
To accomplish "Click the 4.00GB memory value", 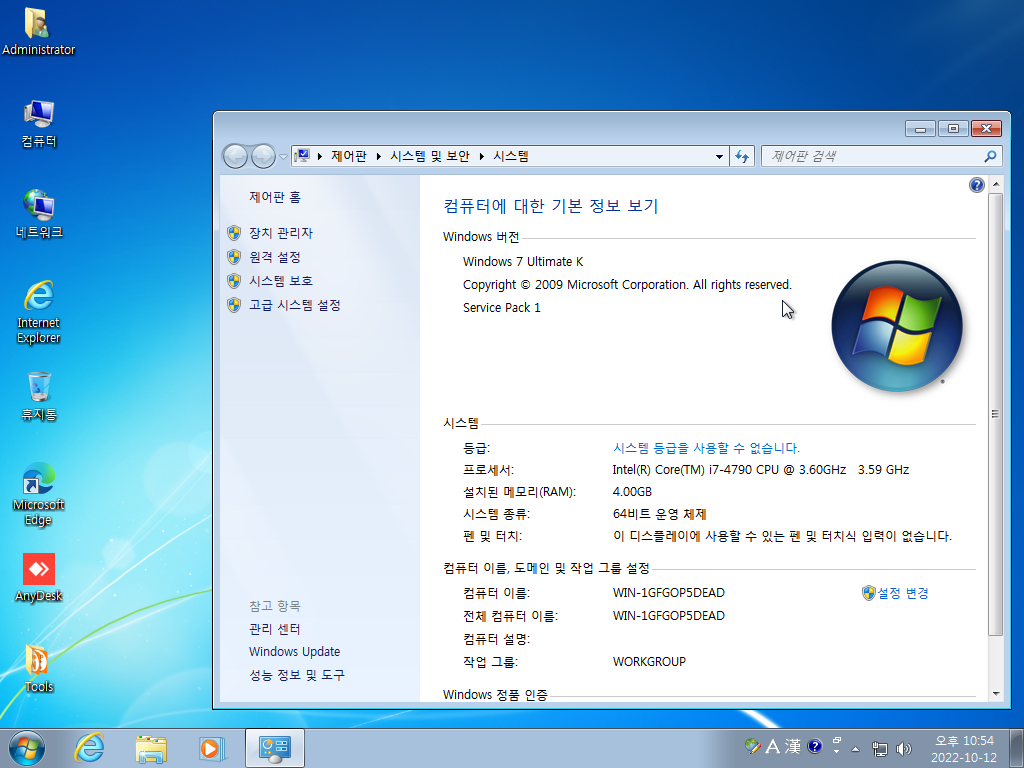I will click(x=632, y=492).
